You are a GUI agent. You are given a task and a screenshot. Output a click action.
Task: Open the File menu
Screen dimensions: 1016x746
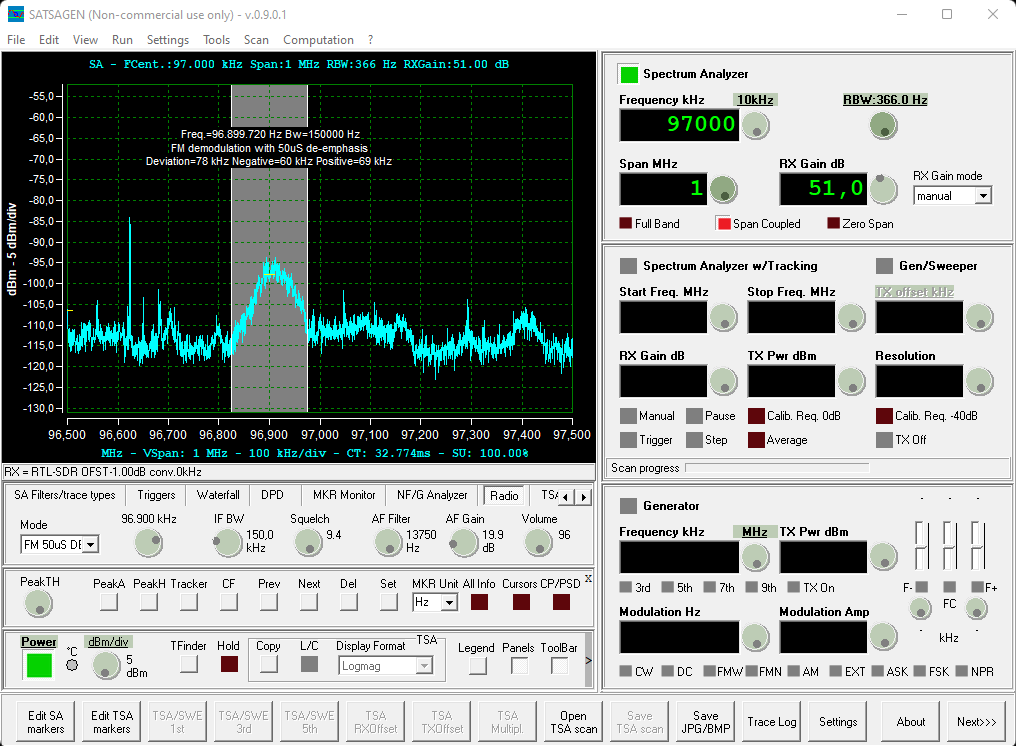pyautogui.click(x=16, y=40)
